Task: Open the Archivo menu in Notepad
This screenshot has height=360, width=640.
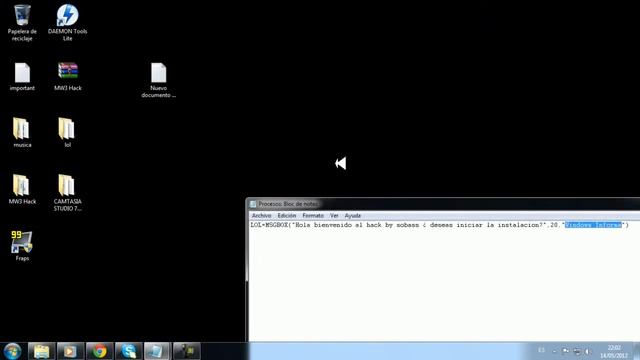Action: tap(261, 216)
